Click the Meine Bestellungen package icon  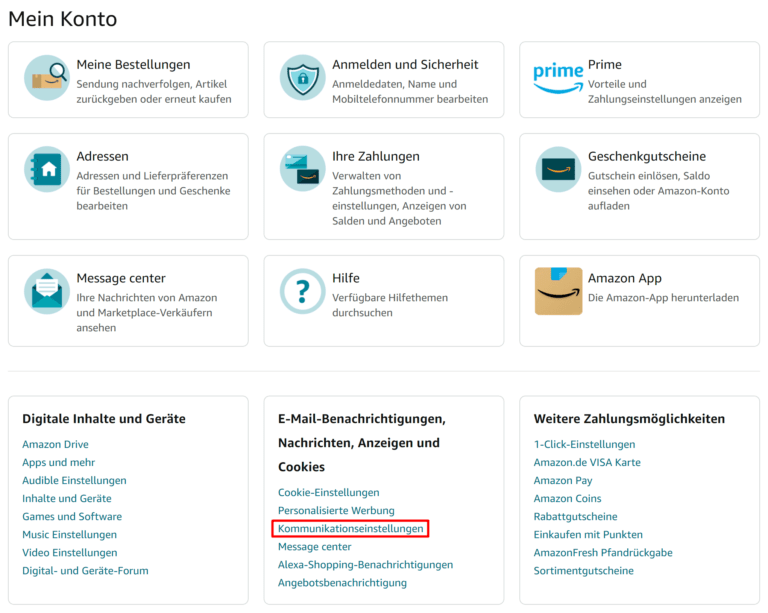click(47, 78)
